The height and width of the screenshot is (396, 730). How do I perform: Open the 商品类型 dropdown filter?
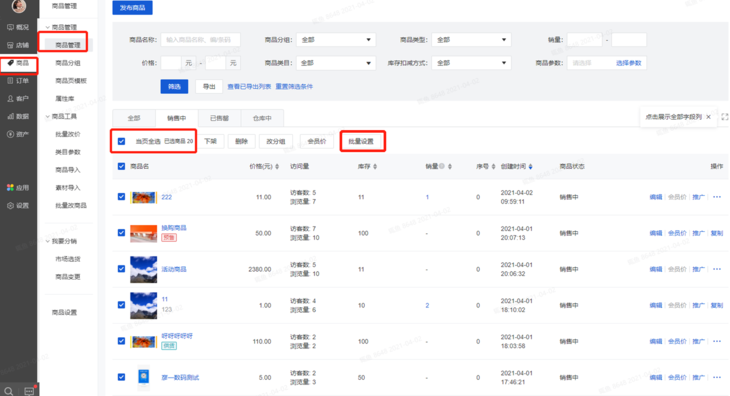471,40
